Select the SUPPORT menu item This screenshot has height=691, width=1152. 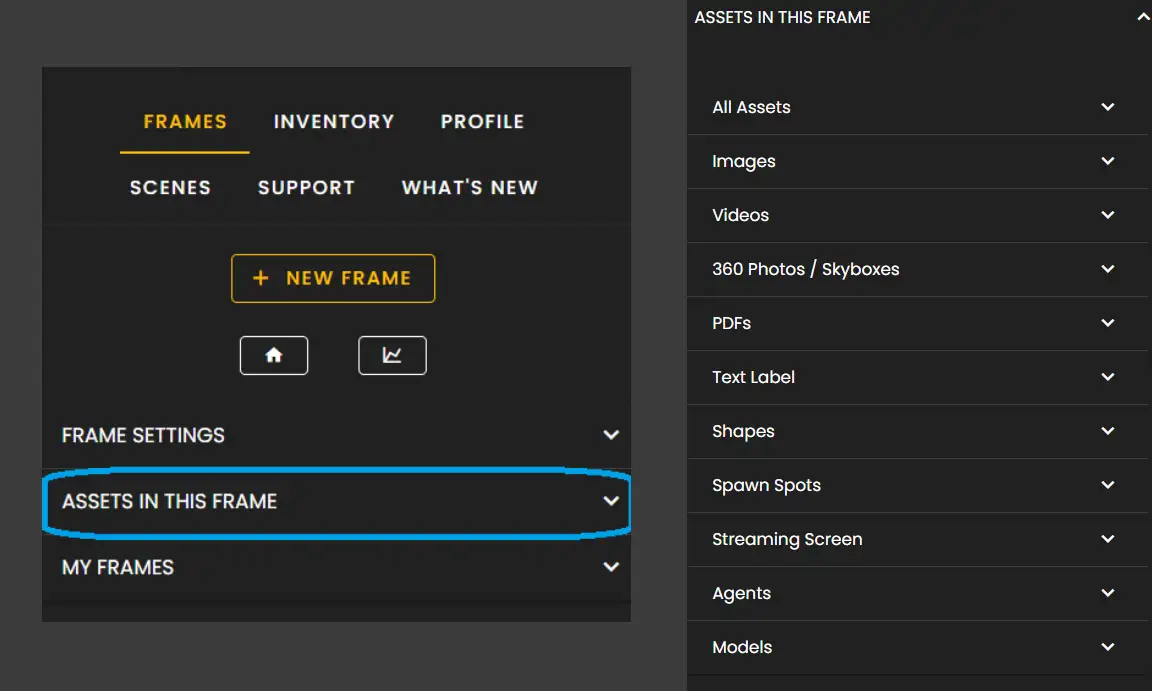point(306,187)
